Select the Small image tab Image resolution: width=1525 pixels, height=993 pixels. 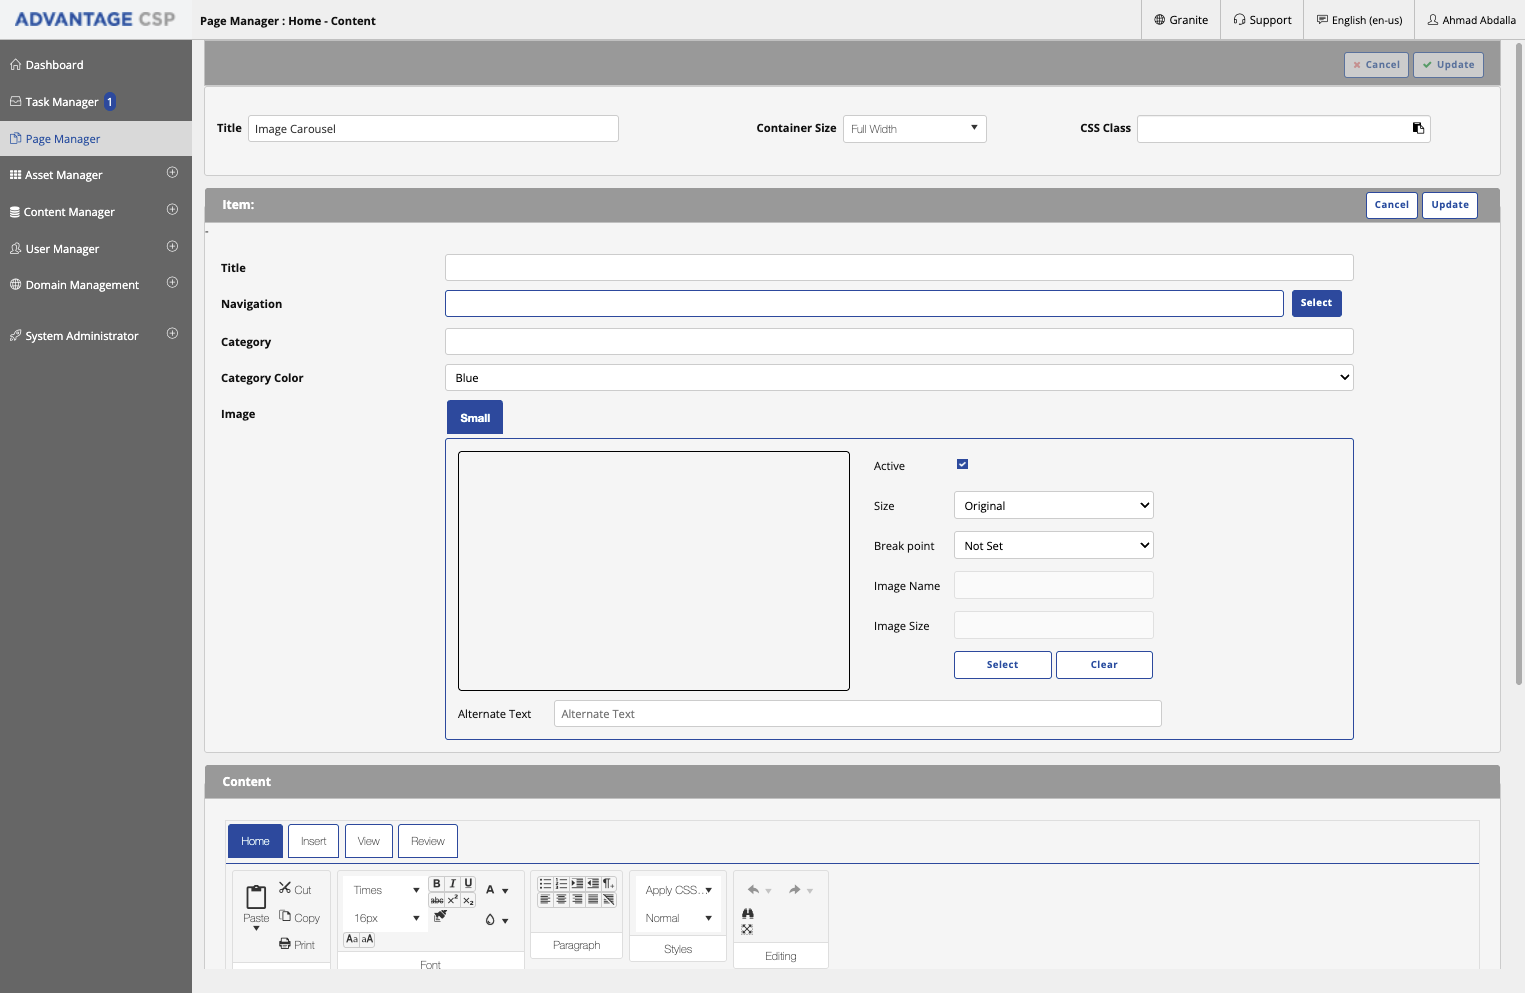[x=475, y=418]
